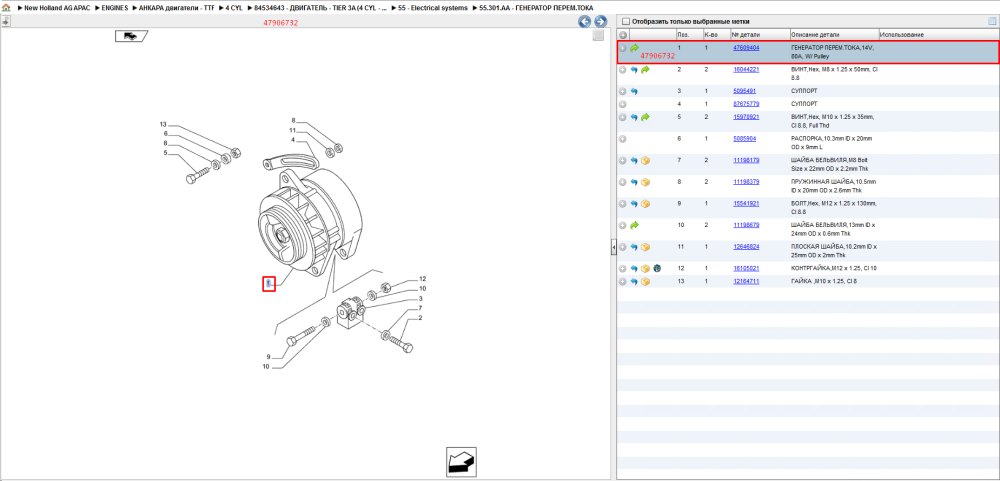The width and height of the screenshot is (1000, 481).
Task: Open part number link 16044221
Action: (x=746, y=69)
